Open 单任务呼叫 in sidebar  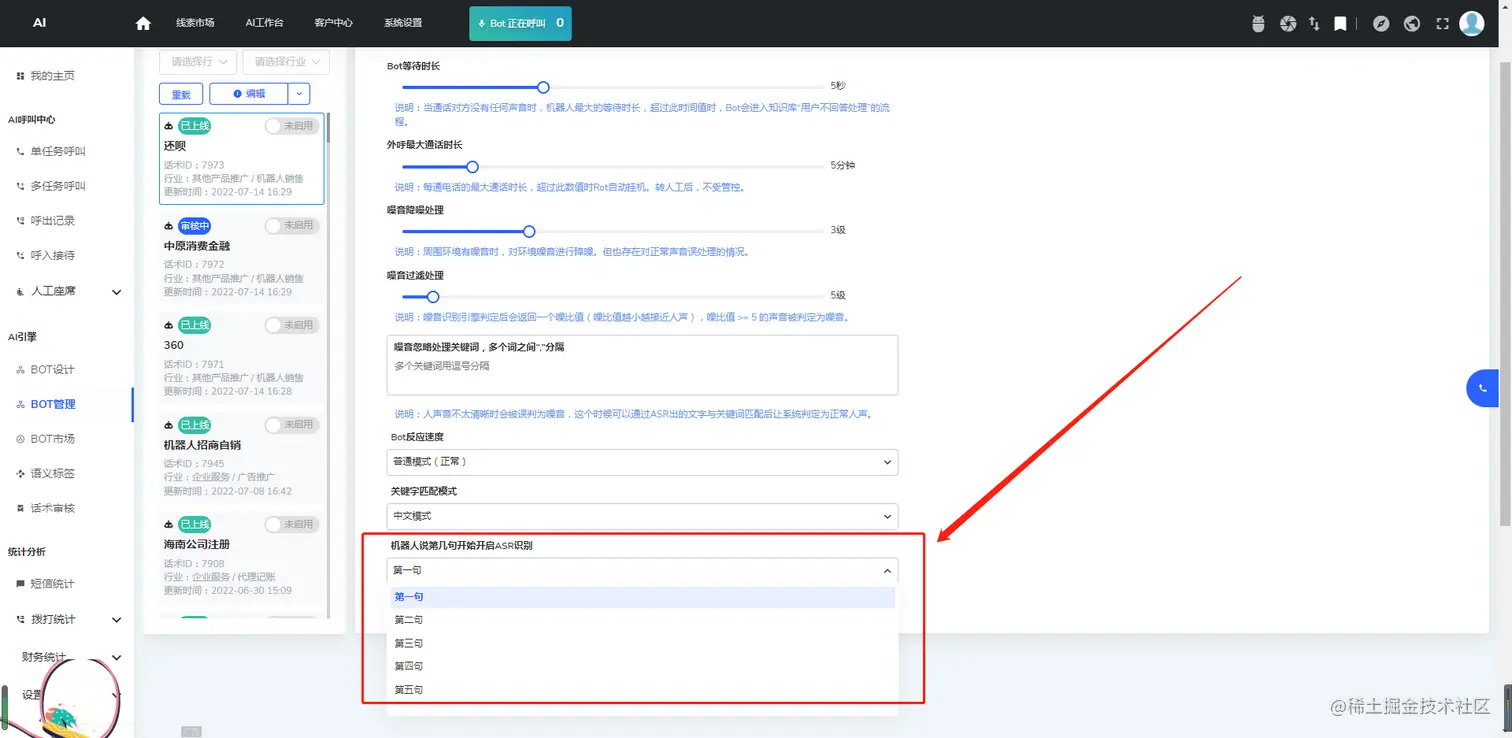pyautogui.click(x=58, y=151)
